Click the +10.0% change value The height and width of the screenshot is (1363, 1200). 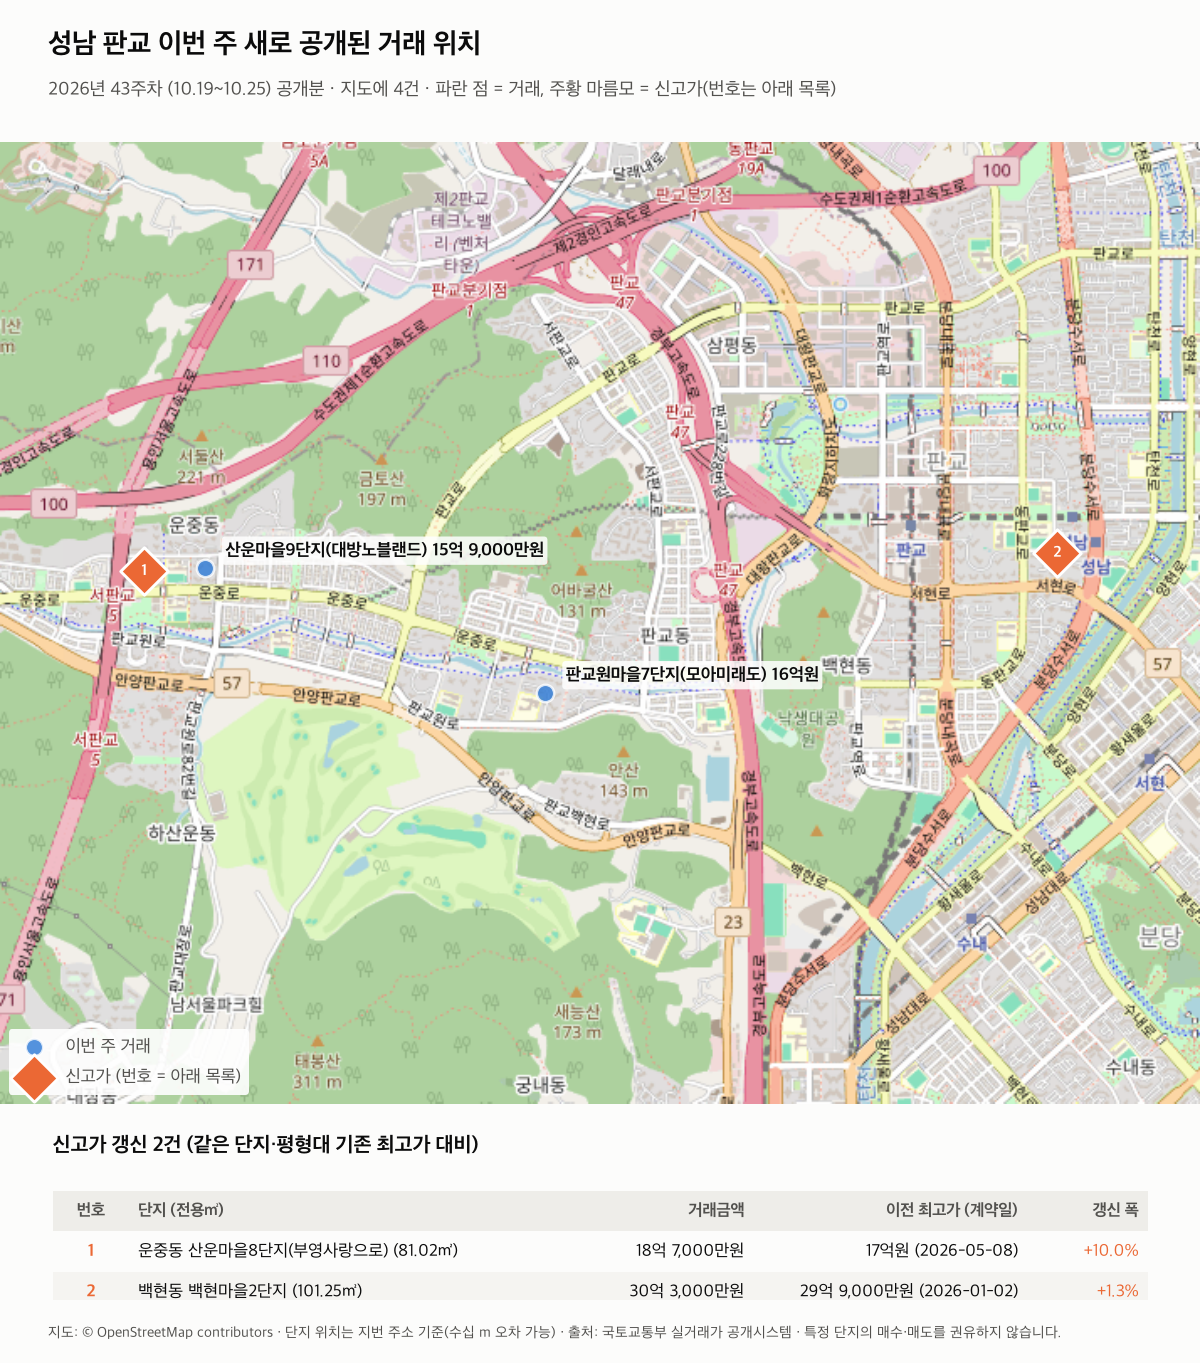pyautogui.click(x=1111, y=1250)
